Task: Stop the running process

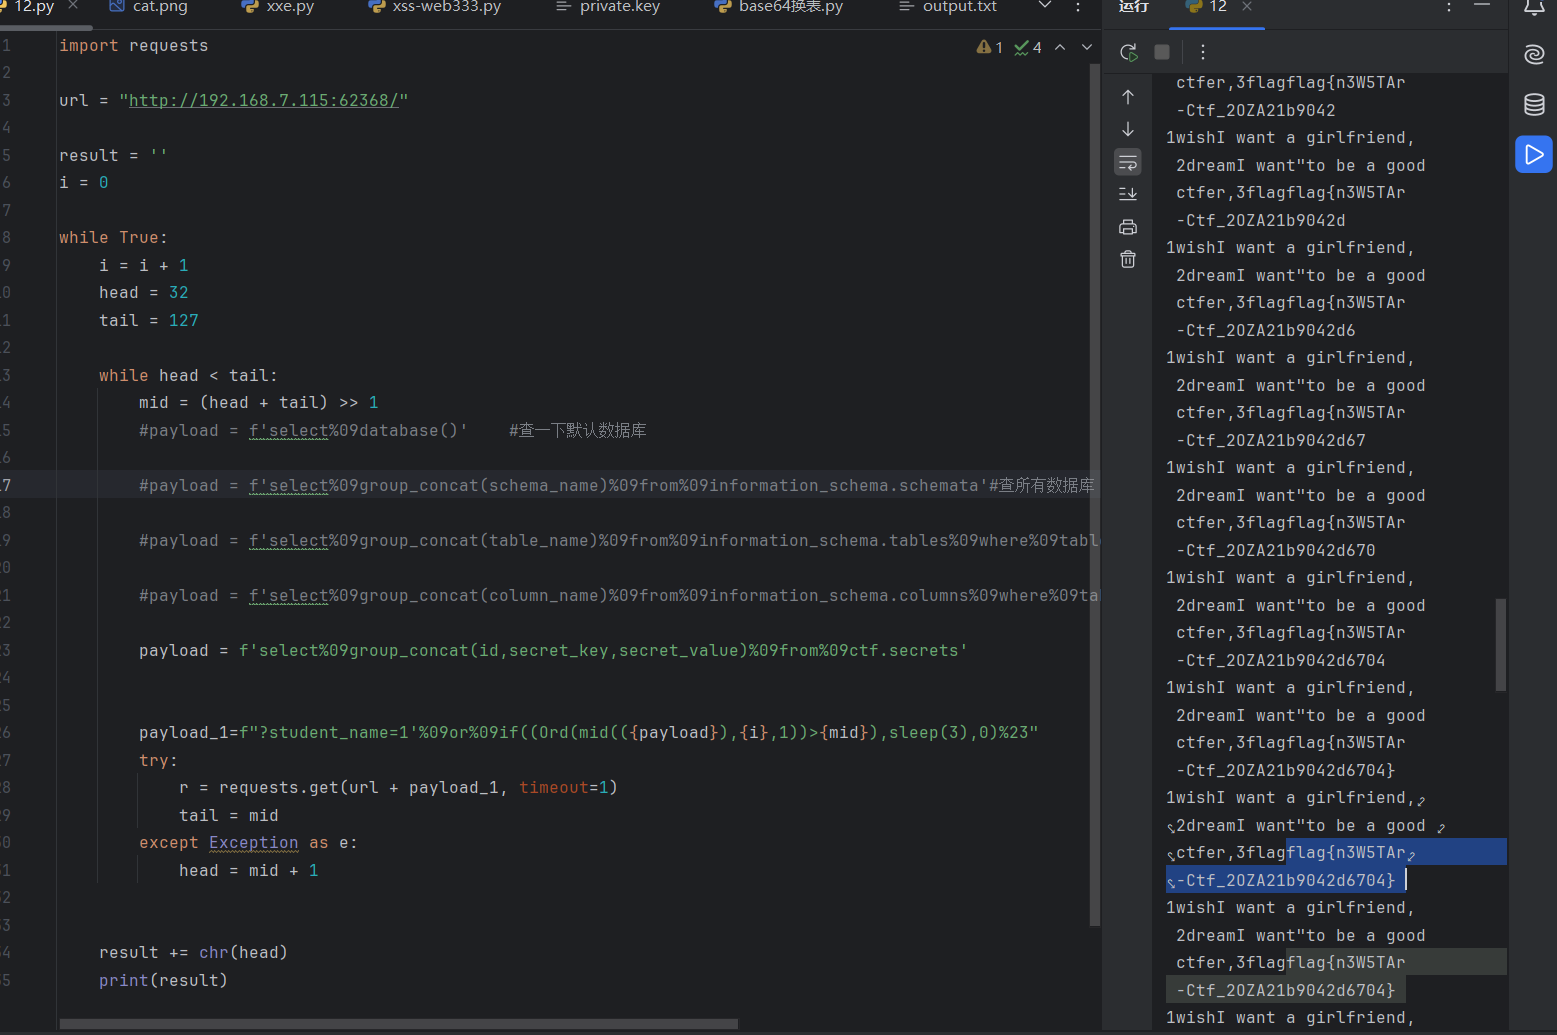Action: coord(1162,52)
